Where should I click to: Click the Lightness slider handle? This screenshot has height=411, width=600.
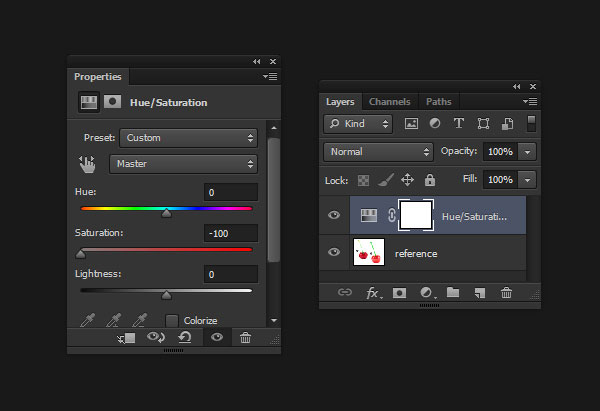[x=166, y=295]
